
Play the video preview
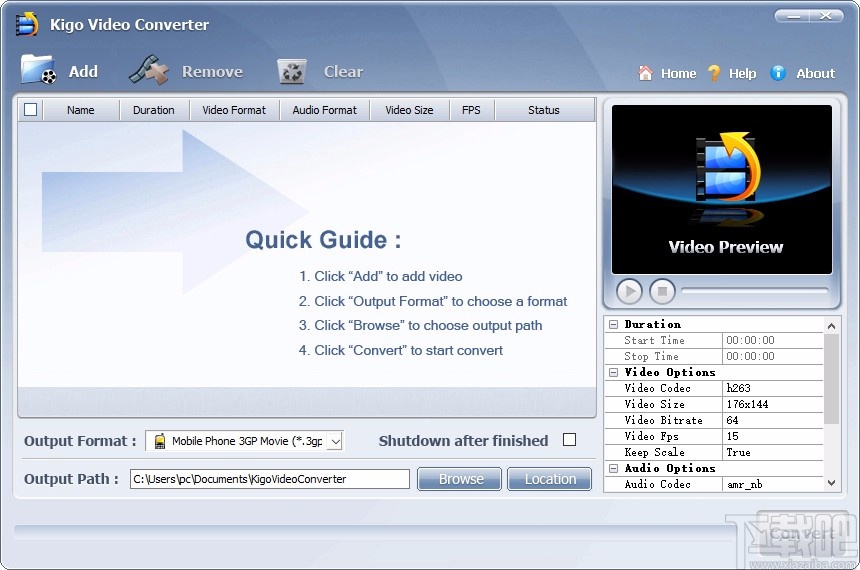click(629, 291)
